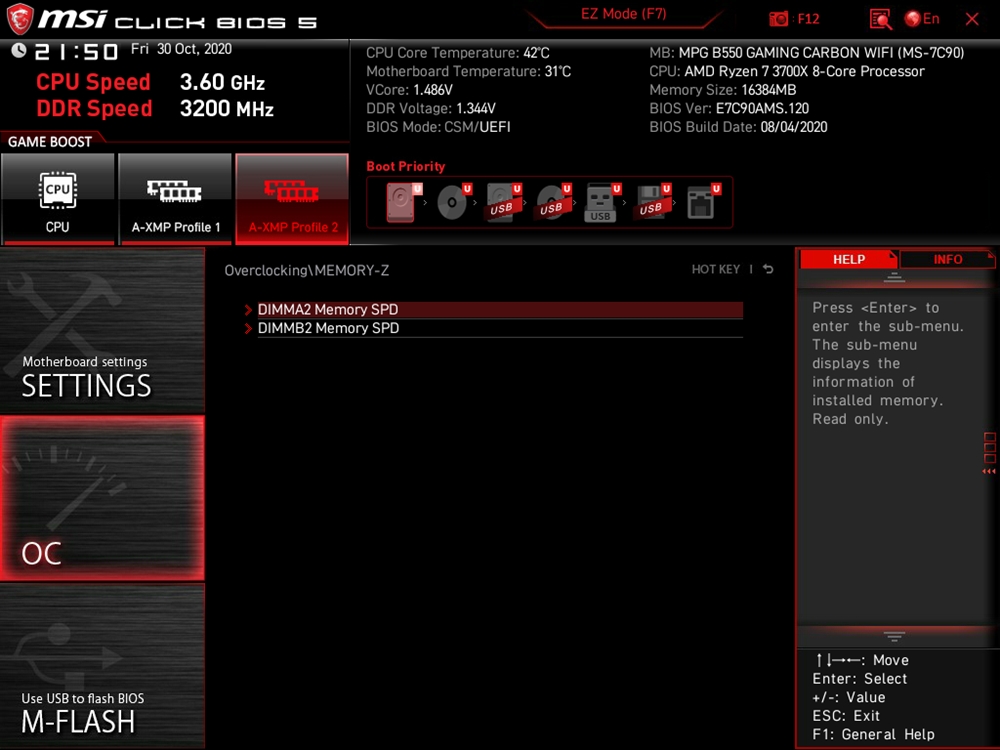Open M-FLASH to flash BIOS
This screenshot has width=1000, height=750.
(x=102, y=666)
